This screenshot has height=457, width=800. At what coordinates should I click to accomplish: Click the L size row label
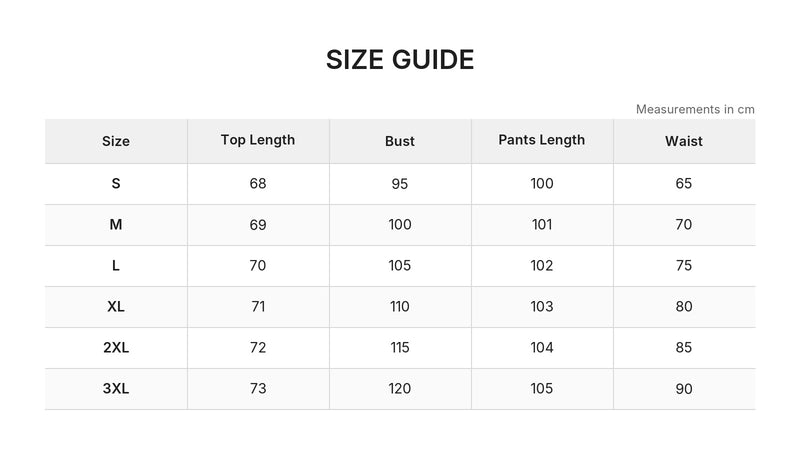(116, 266)
